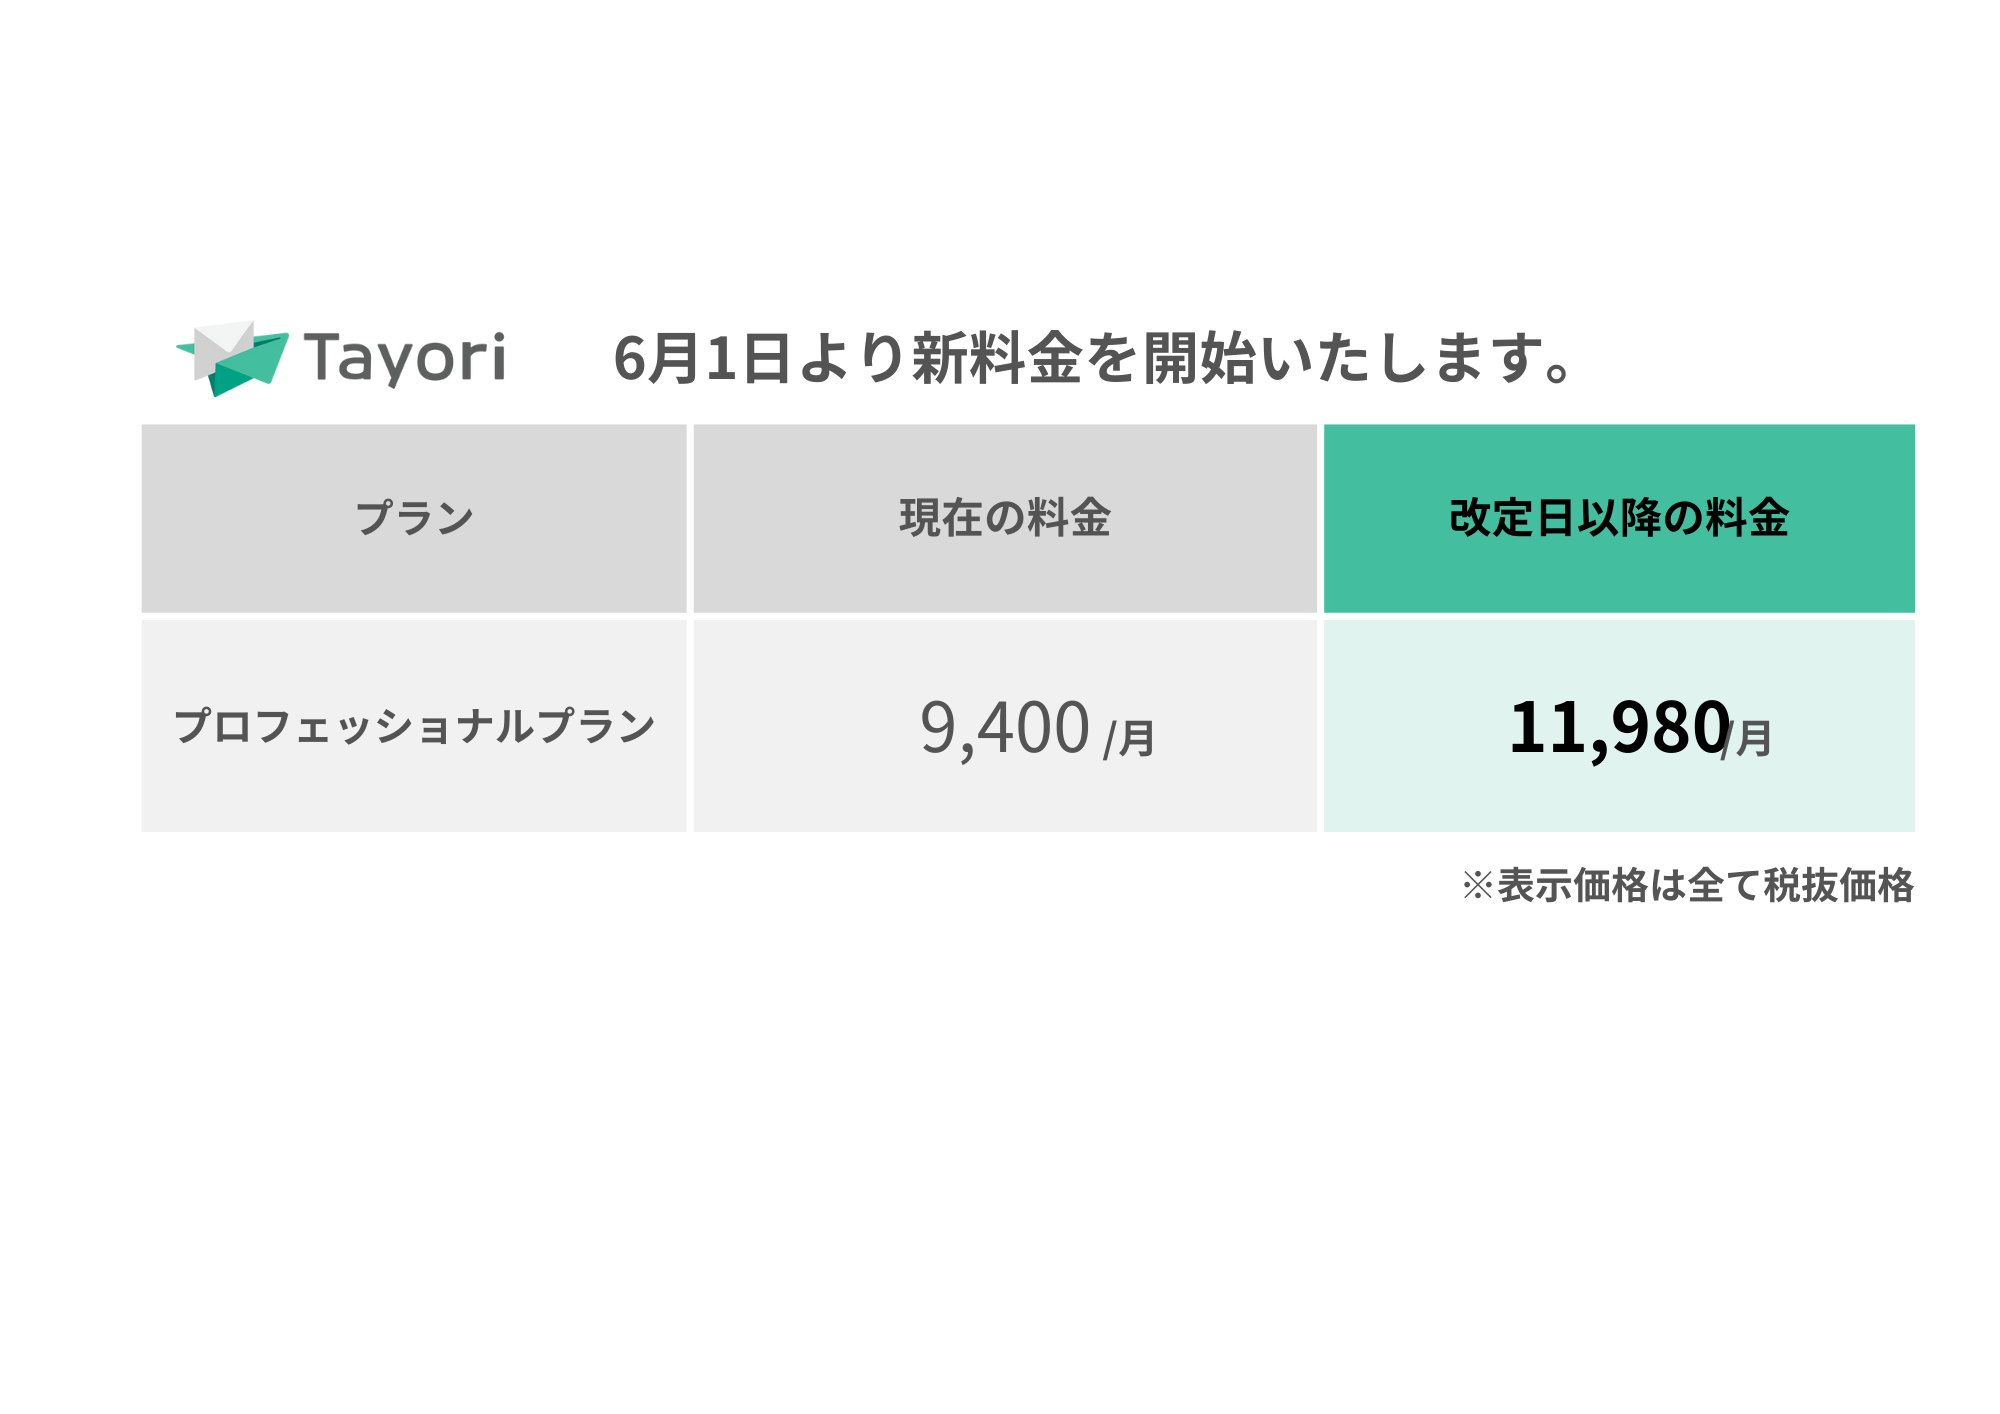Viewport: 2000px width, 1414px height.
Task: Click the /月 unit beside 9,400
Action: coord(1129,740)
